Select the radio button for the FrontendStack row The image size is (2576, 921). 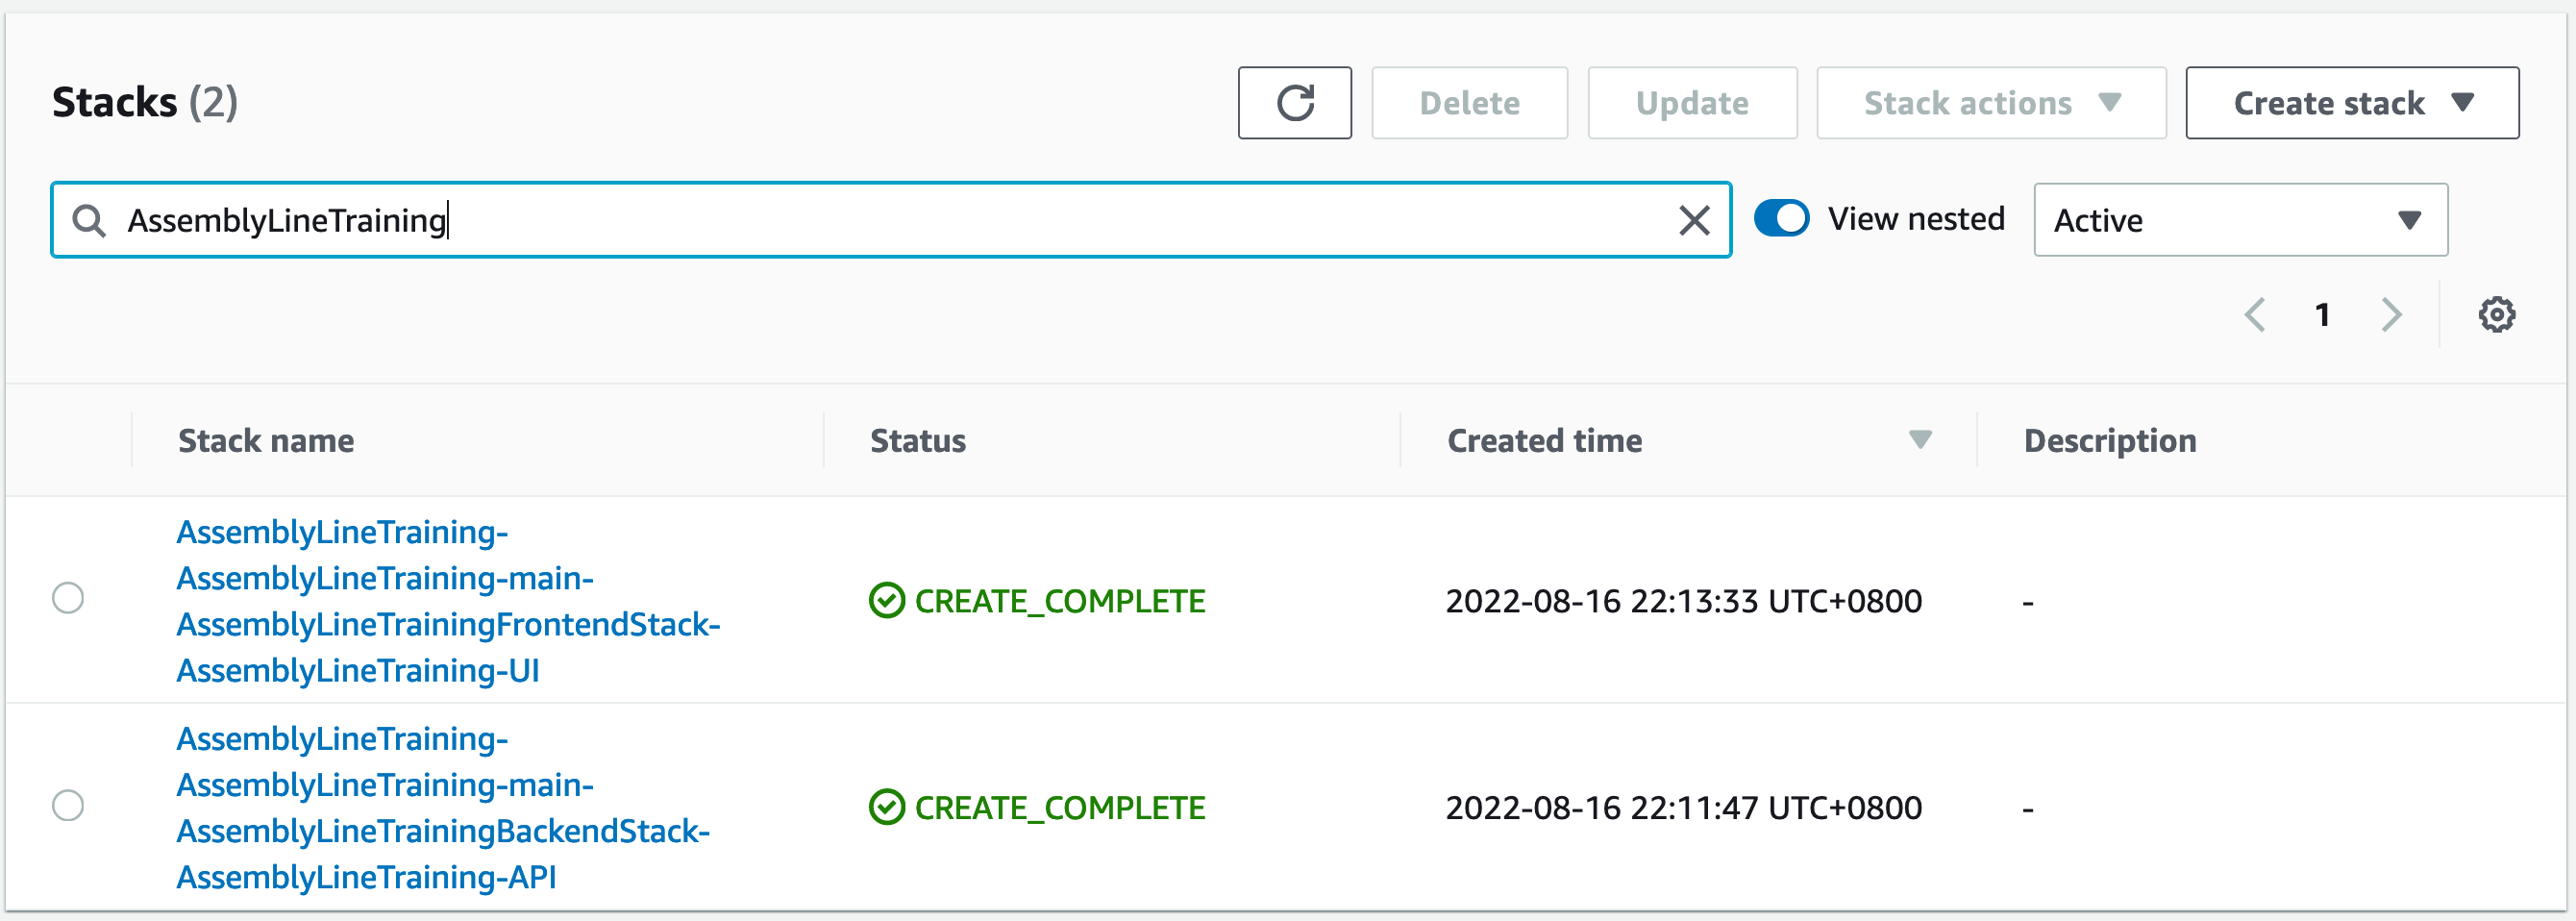pyautogui.click(x=68, y=600)
